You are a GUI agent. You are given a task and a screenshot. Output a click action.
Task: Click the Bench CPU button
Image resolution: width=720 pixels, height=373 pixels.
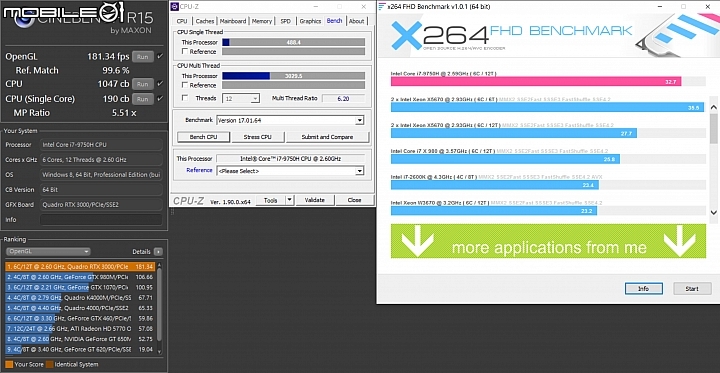pyautogui.click(x=203, y=137)
